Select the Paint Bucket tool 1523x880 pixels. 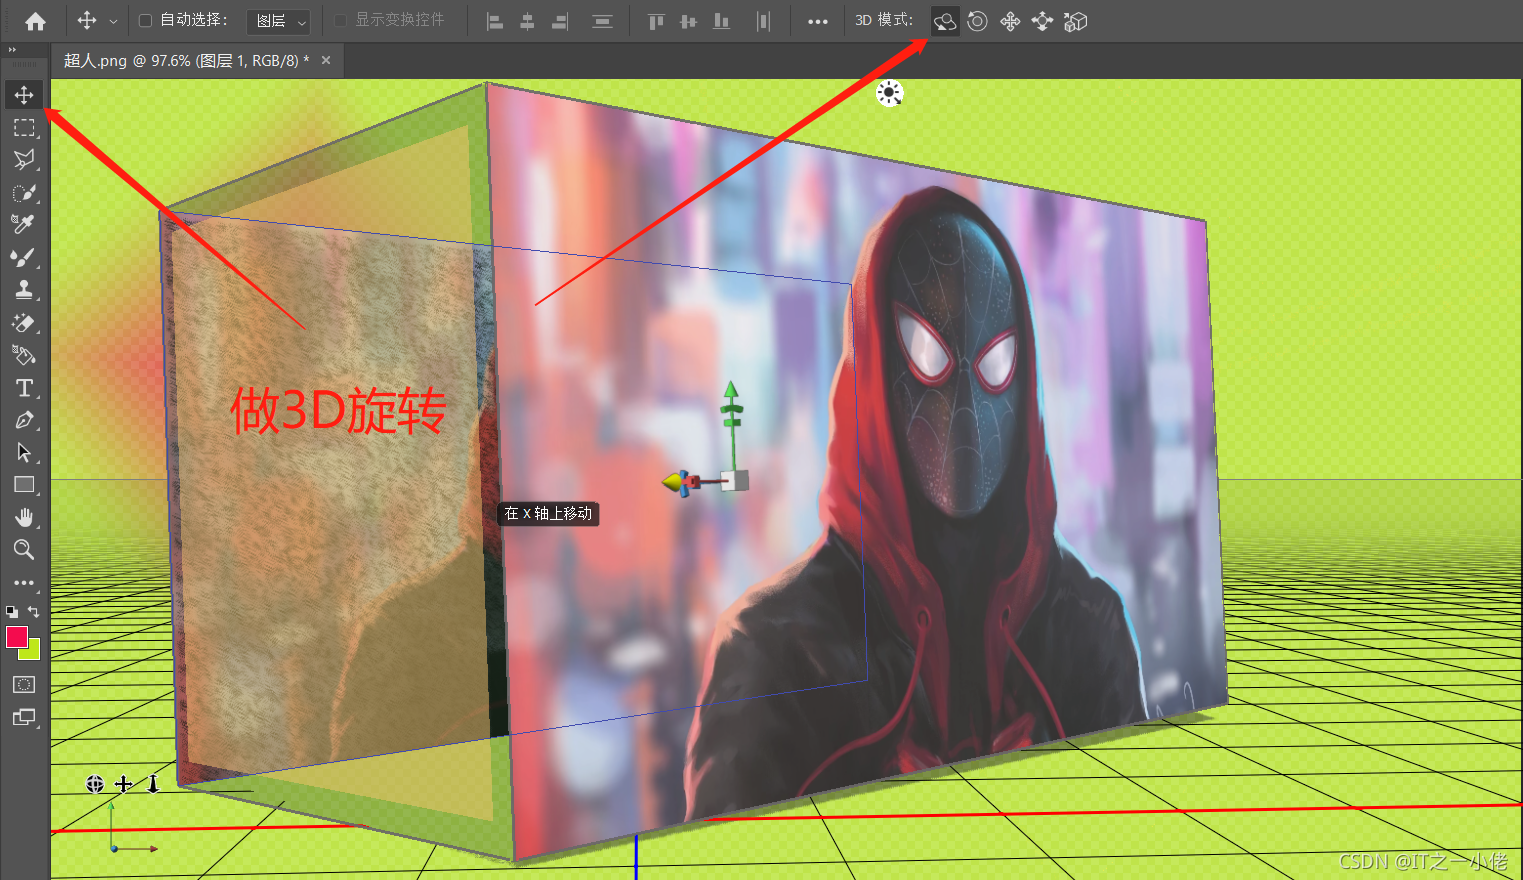click(x=24, y=355)
